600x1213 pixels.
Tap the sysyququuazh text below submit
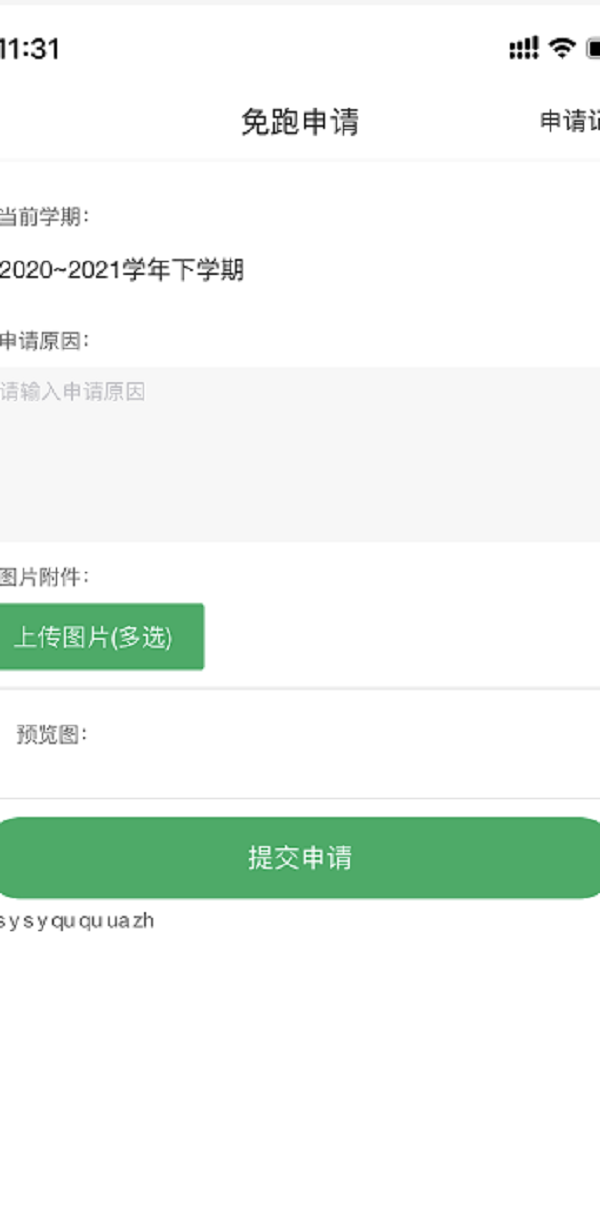[x=77, y=920]
